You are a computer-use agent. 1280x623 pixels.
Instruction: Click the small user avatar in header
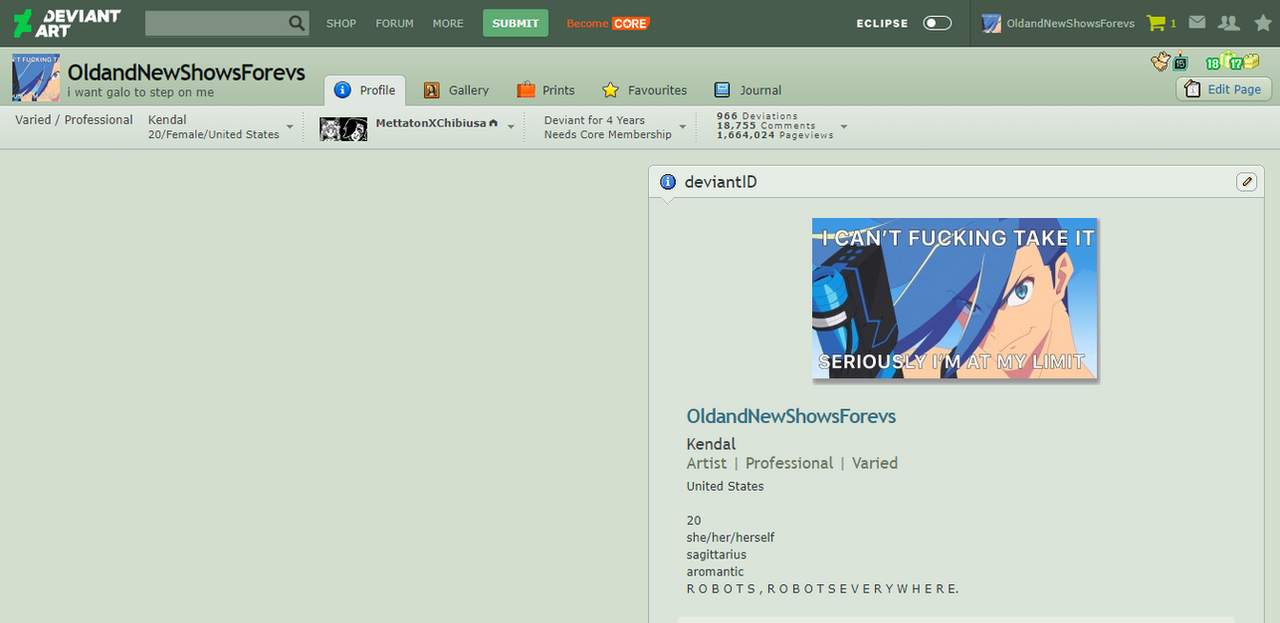coord(991,23)
